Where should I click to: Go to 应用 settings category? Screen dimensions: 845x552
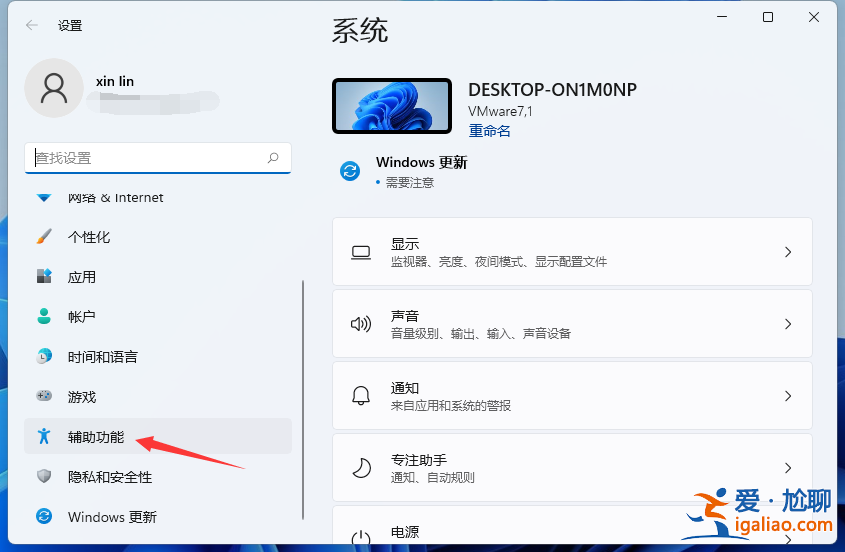coord(158,277)
